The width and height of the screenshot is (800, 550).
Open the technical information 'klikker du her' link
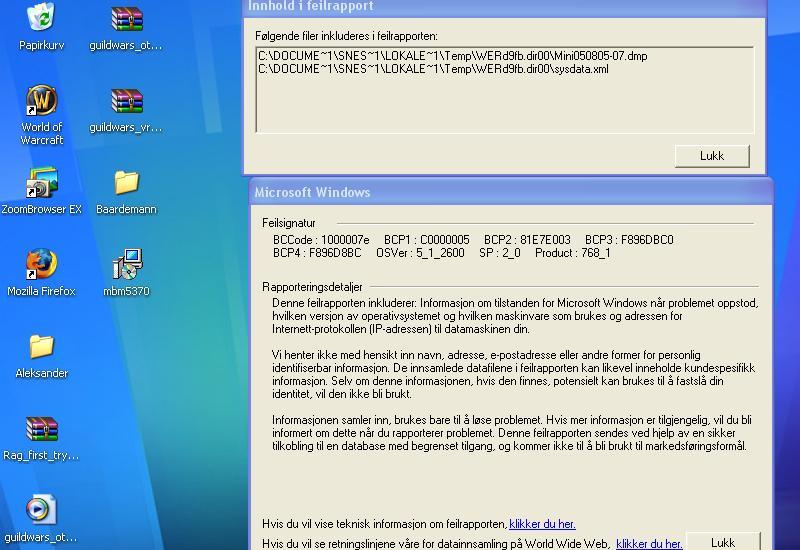click(x=542, y=524)
